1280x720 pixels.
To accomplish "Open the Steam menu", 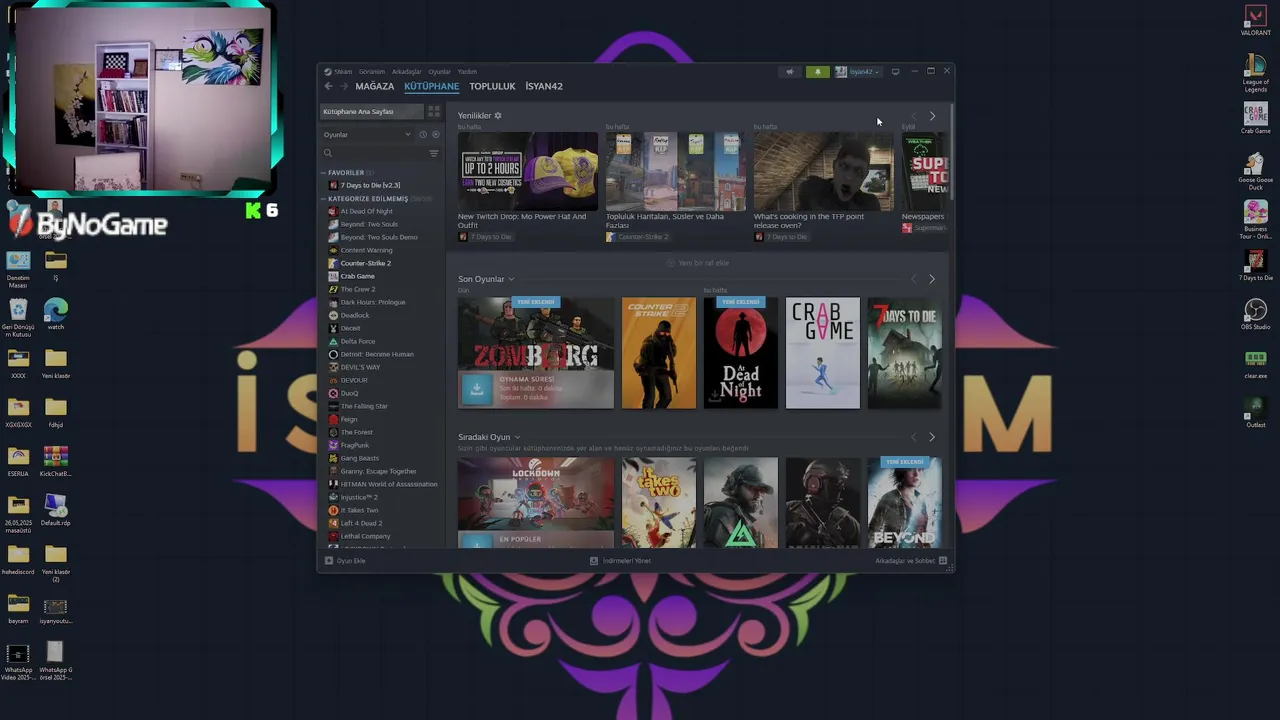I will click(343, 72).
